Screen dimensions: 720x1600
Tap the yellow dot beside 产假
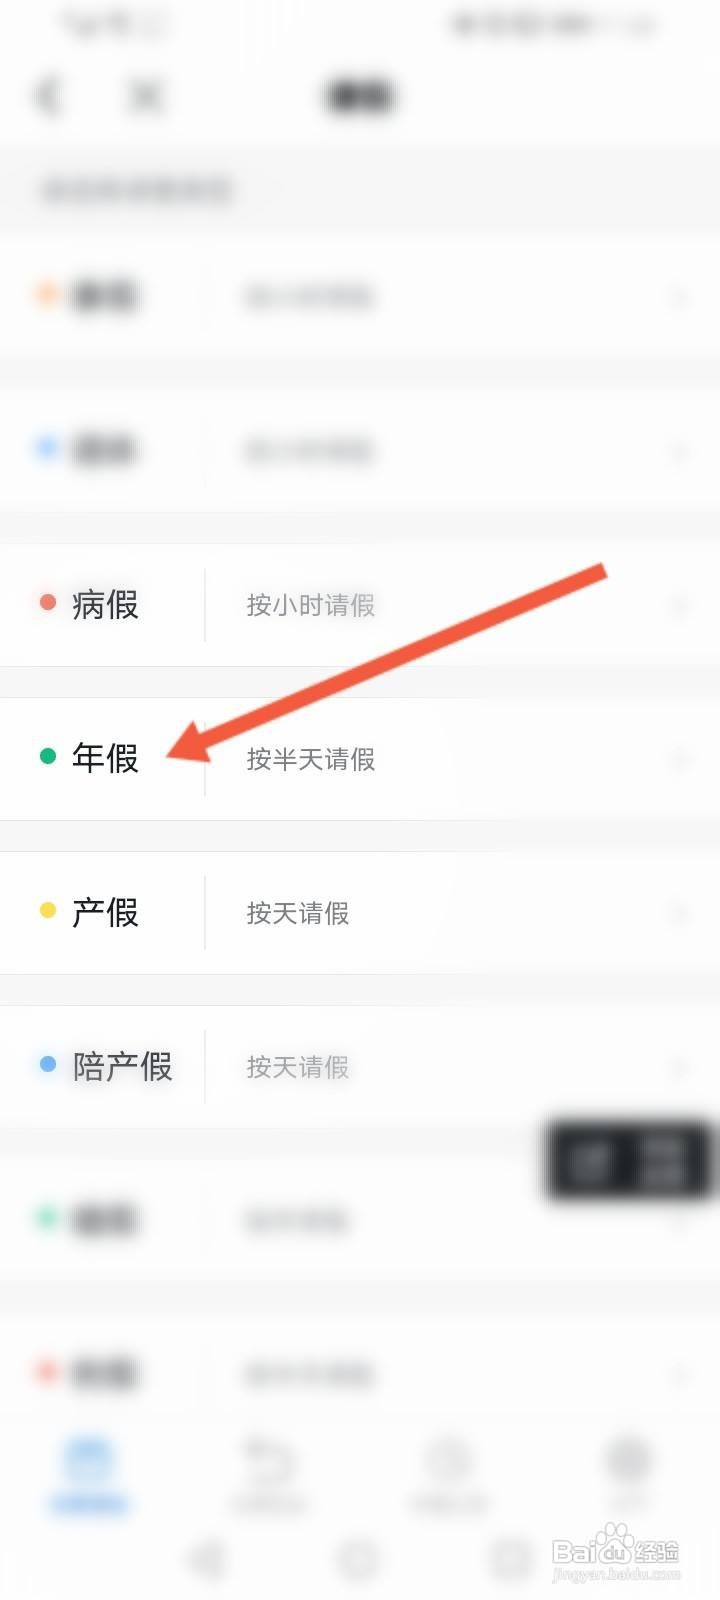coord(47,910)
